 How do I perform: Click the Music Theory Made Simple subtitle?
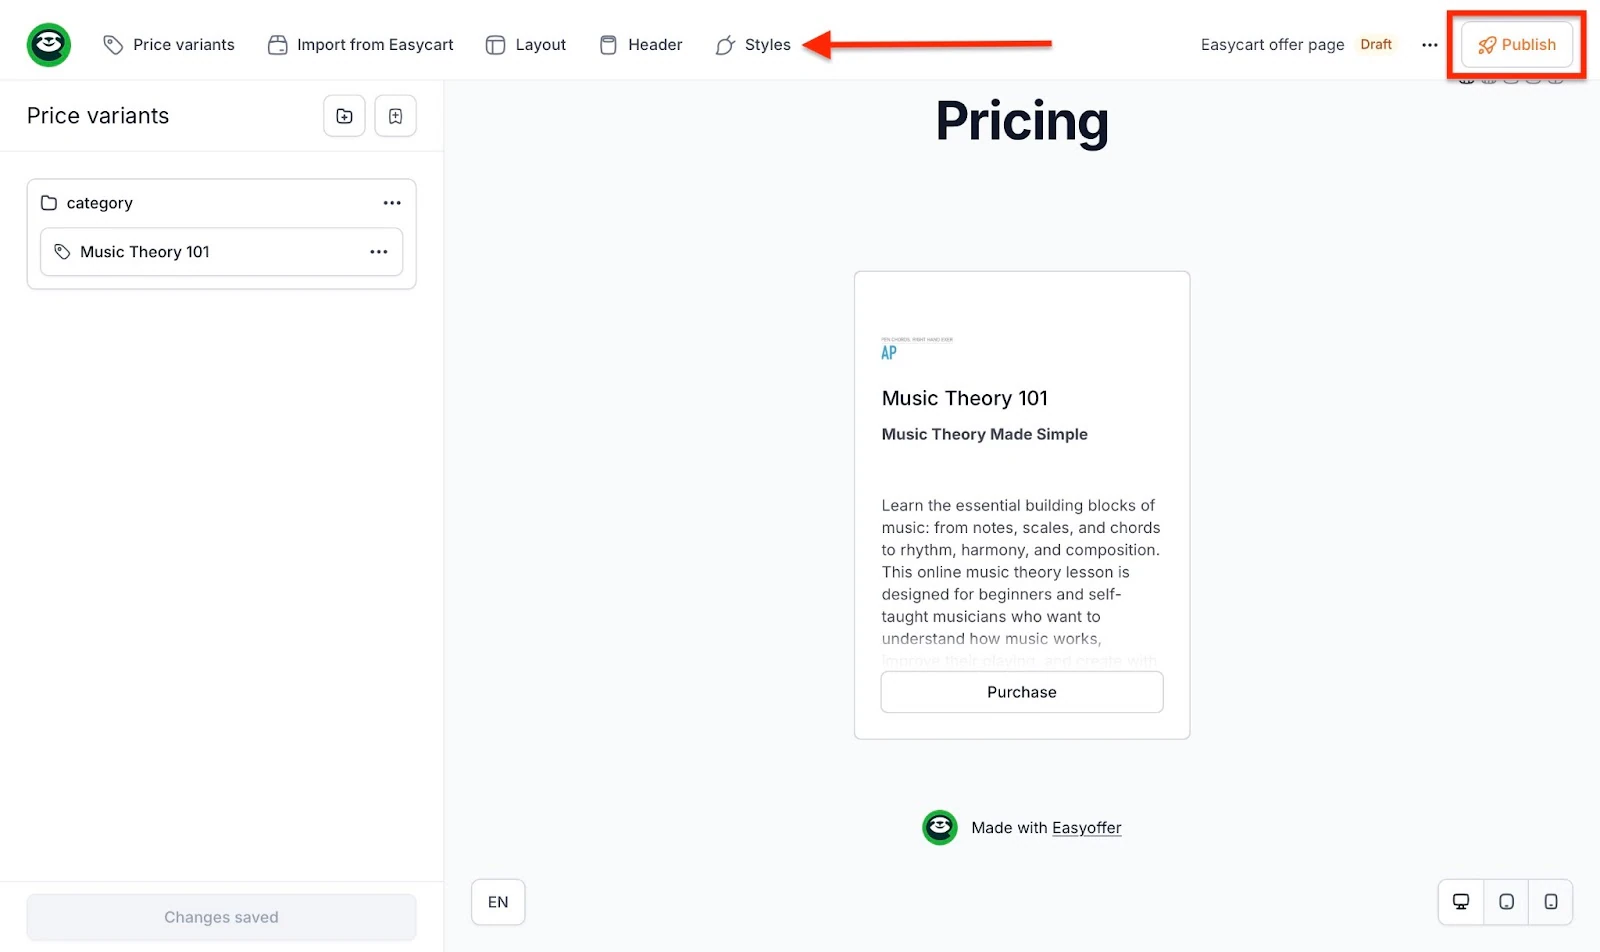984,434
